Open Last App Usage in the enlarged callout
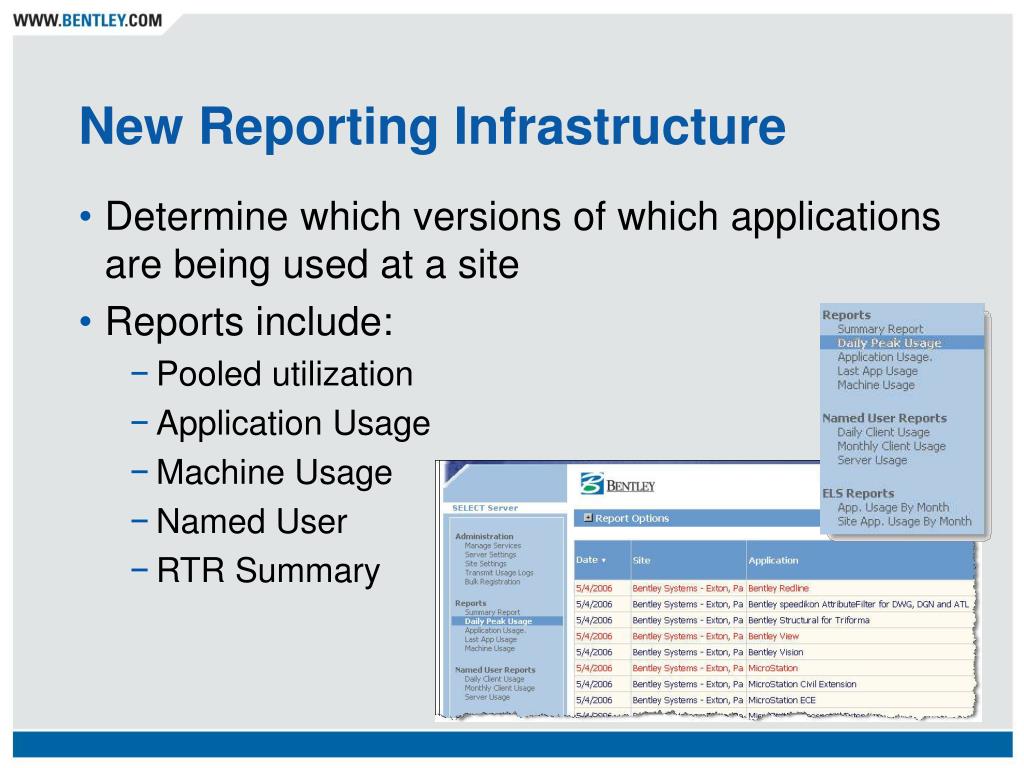The width and height of the screenshot is (1024, 768). (x=877, y=371)
